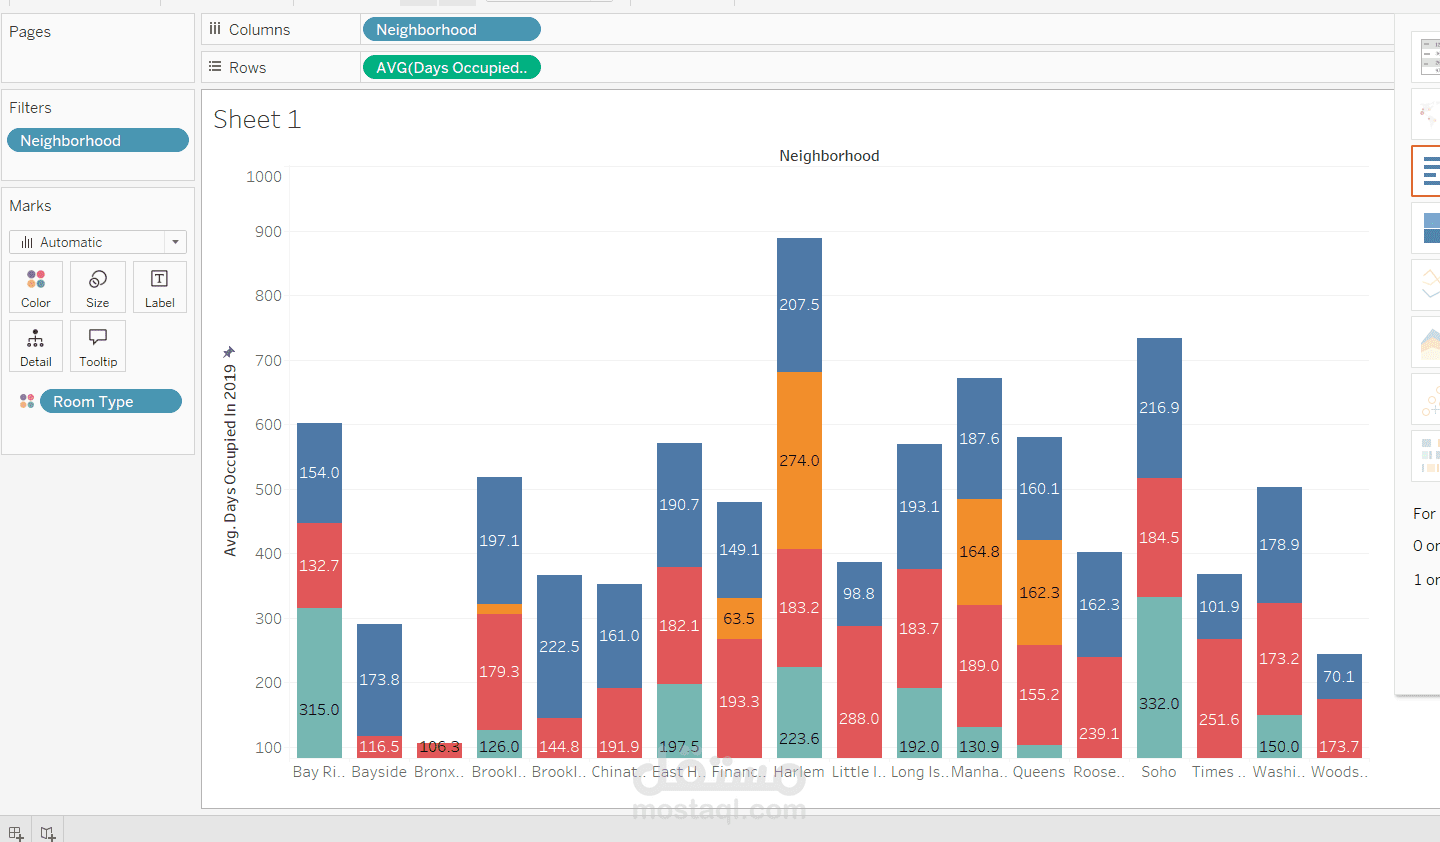Select the scatter plot option in Show Me
Viewport: 1440px width, 842px height.
1428,399
